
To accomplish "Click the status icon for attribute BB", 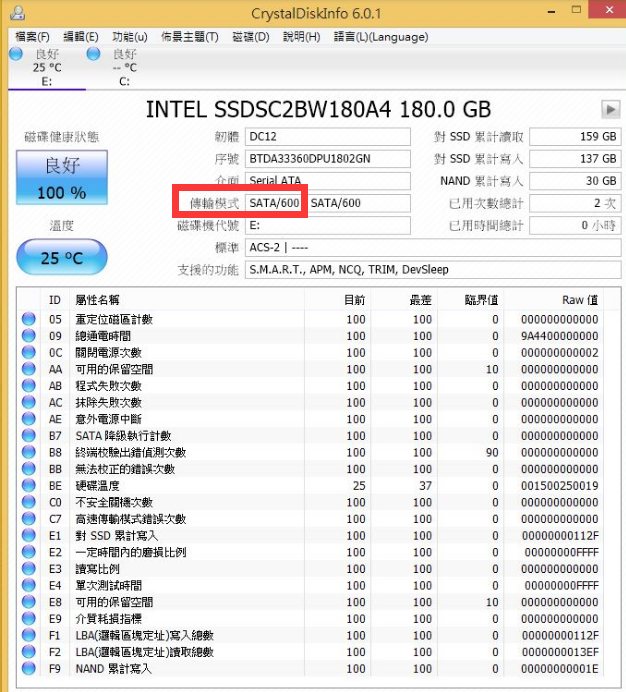I will click(29, 469).
